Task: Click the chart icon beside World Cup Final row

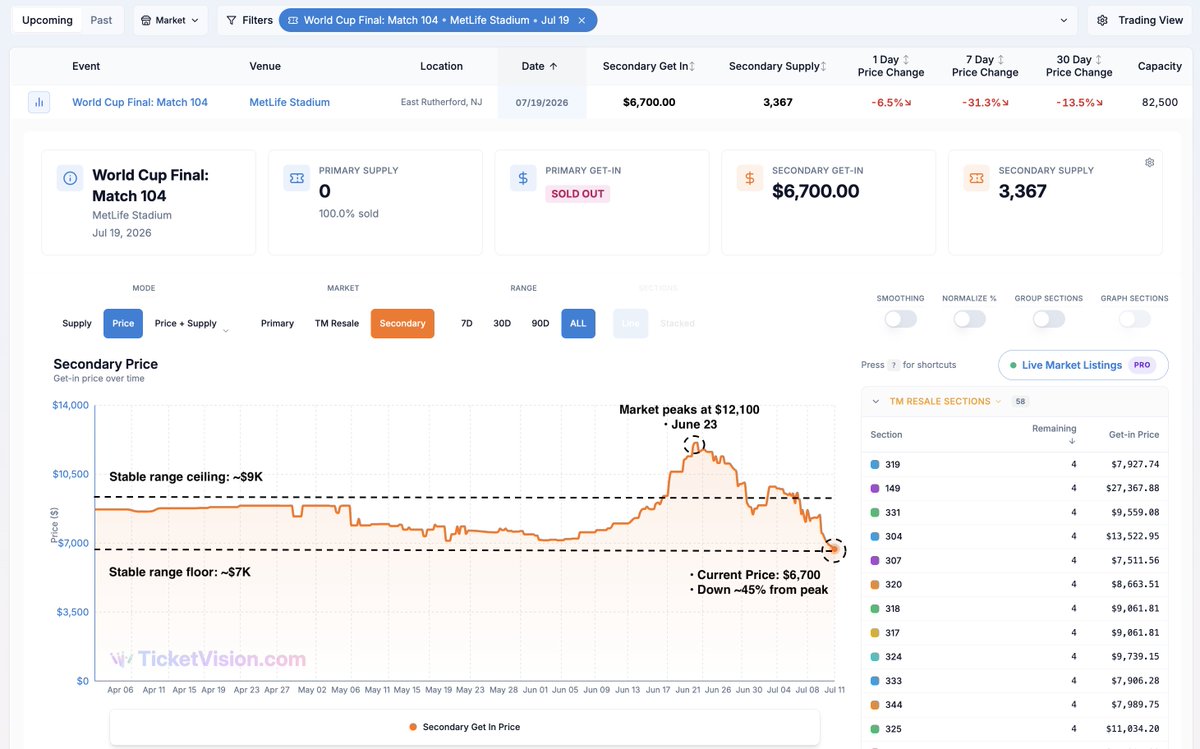Action: click(39, 102)
